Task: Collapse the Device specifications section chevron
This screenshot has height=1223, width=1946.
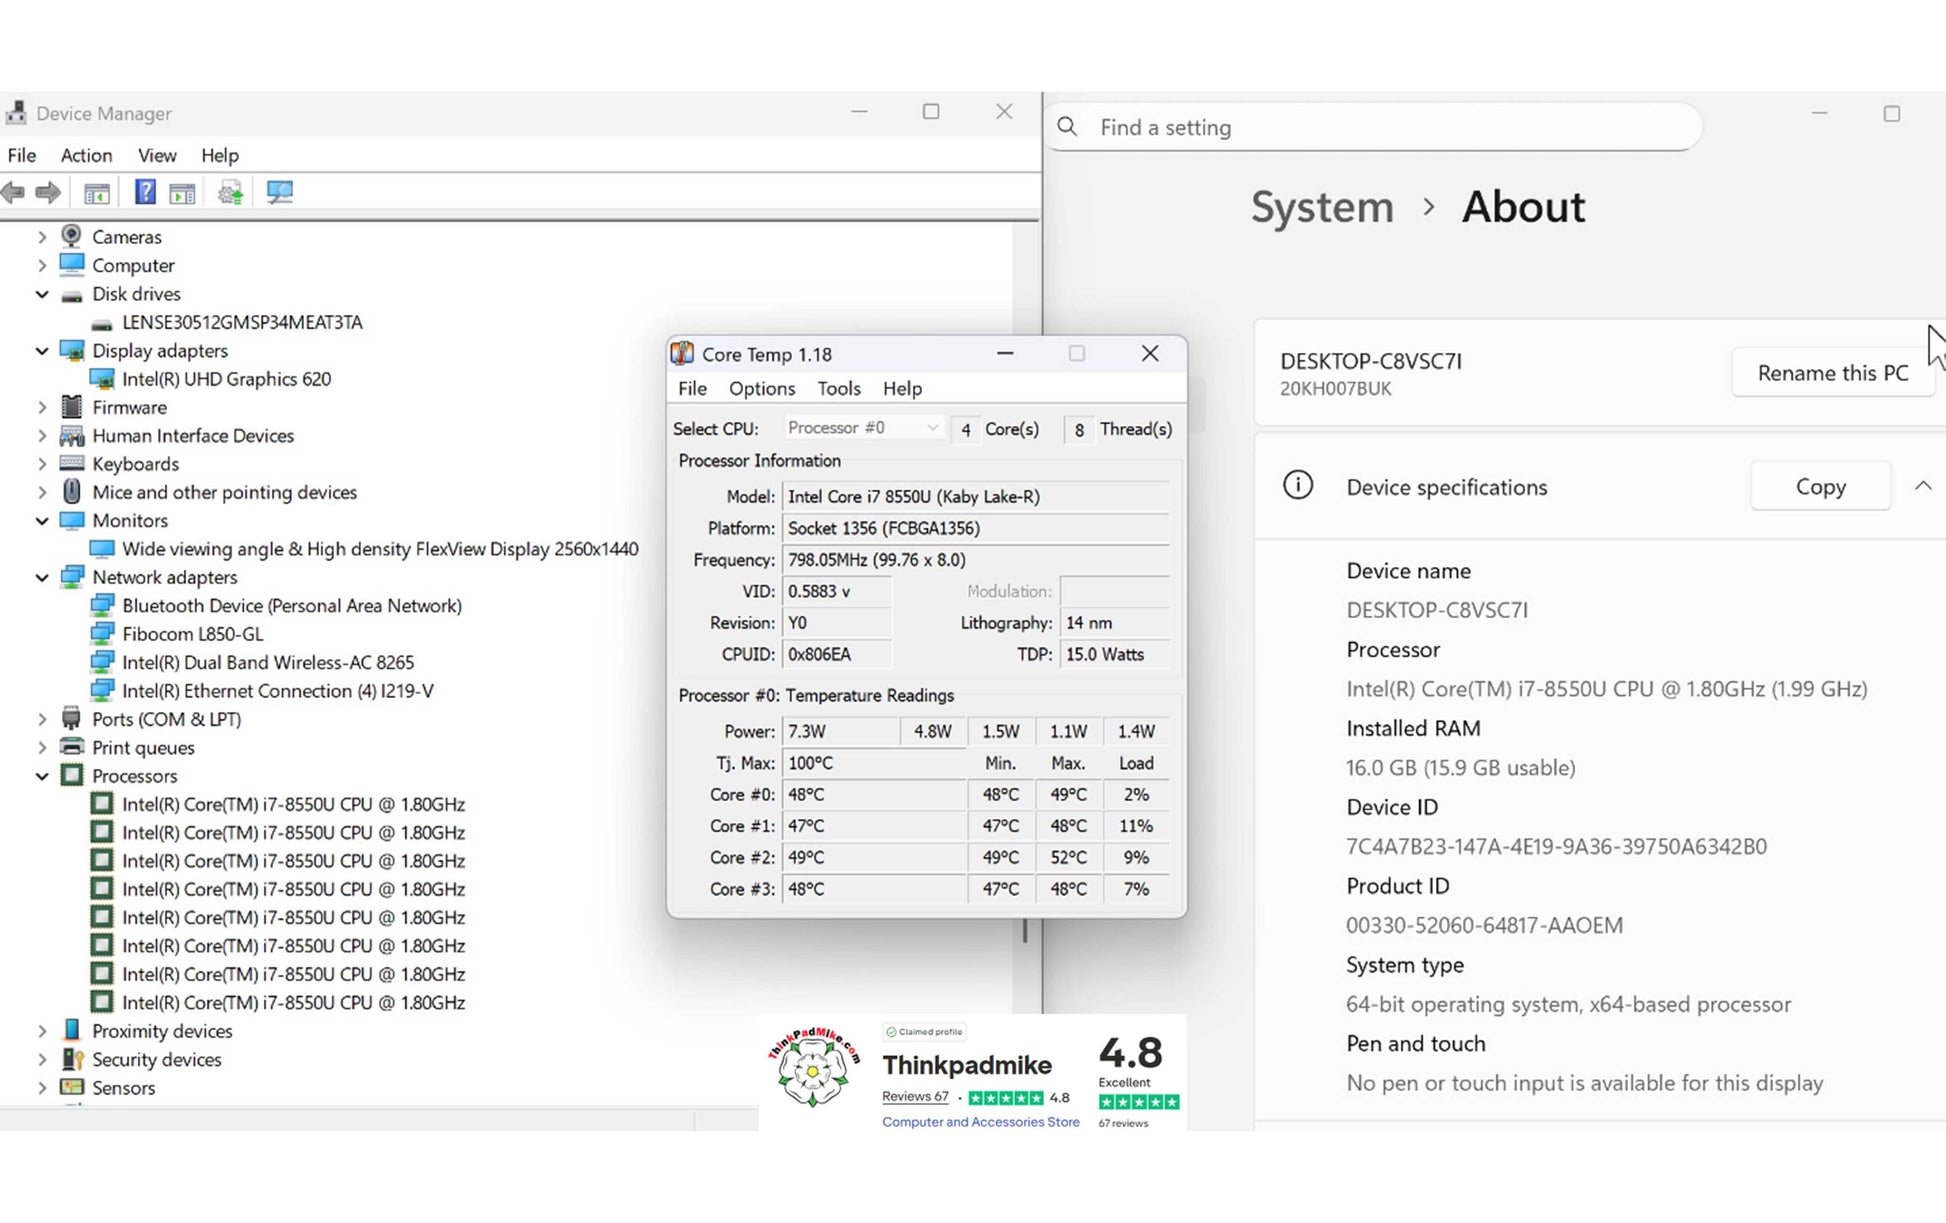Action: pos(1922,486)
